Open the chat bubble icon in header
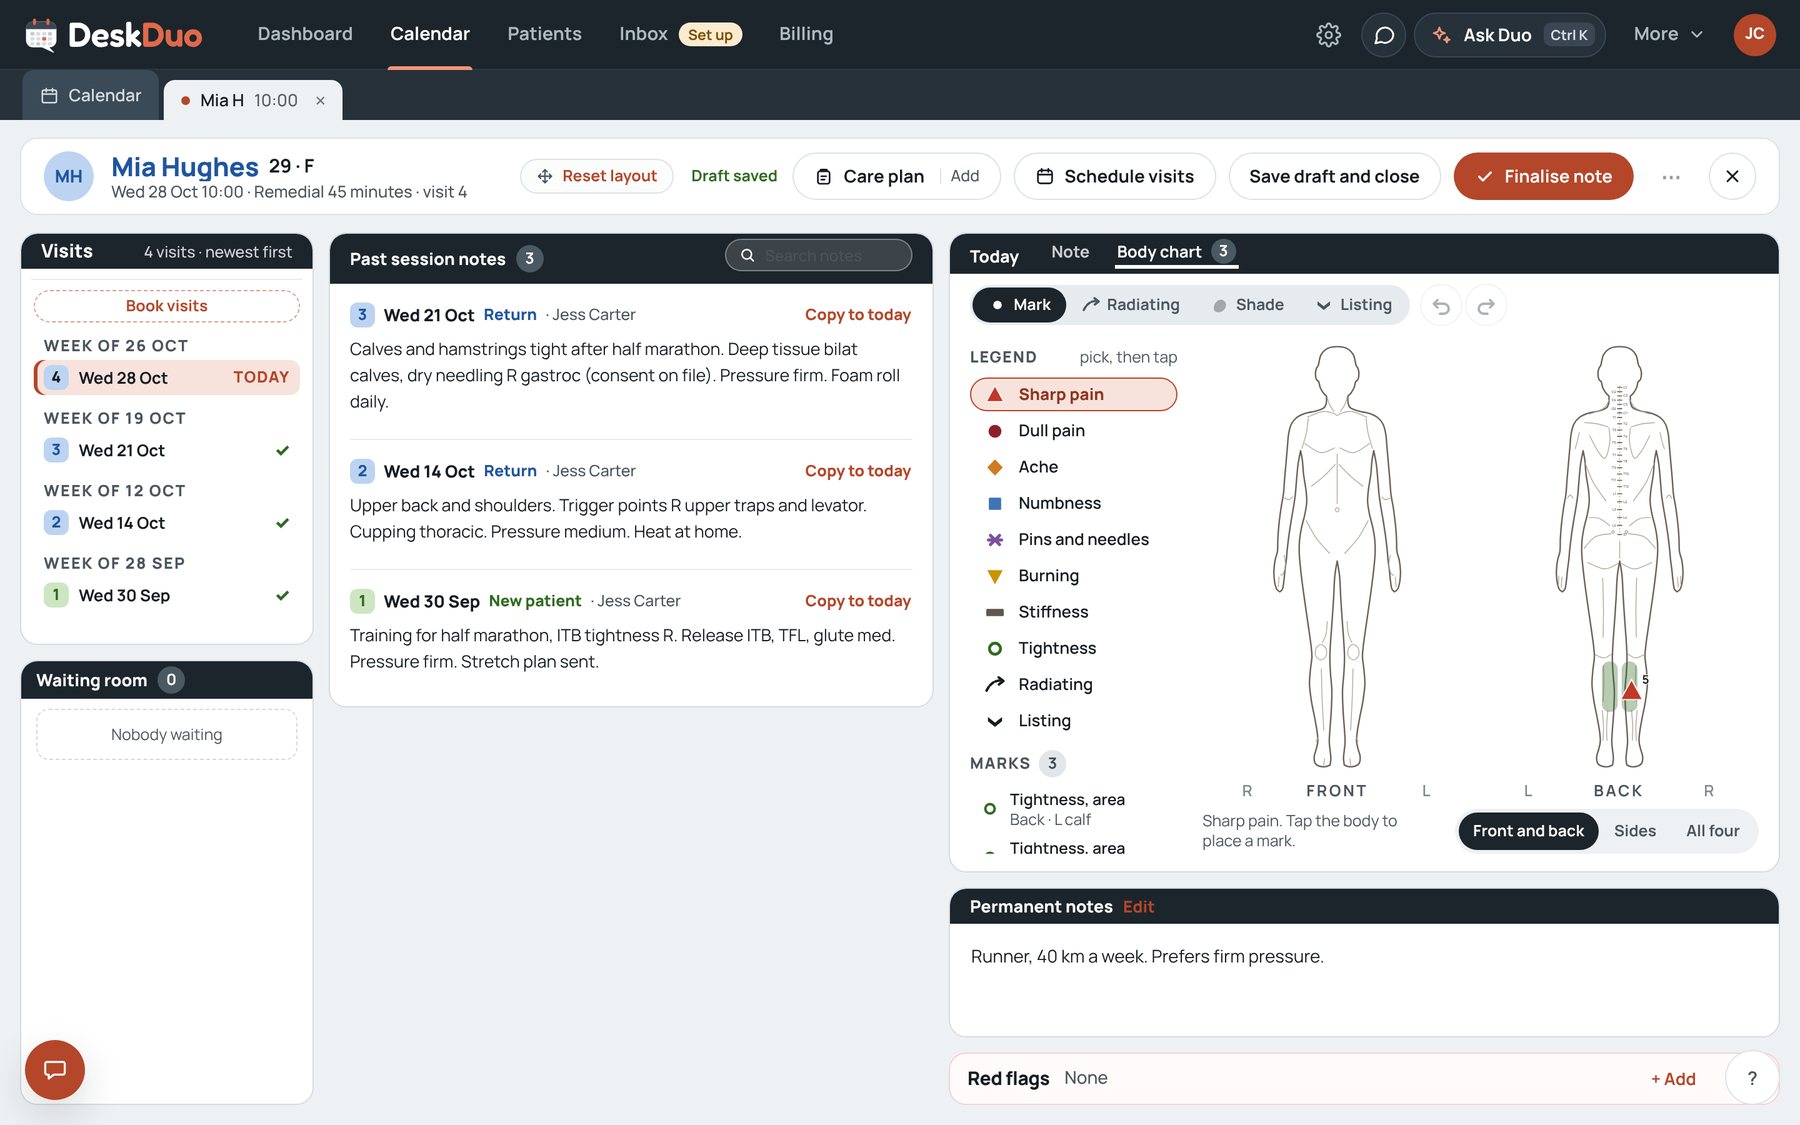 tap(1384, 35)
